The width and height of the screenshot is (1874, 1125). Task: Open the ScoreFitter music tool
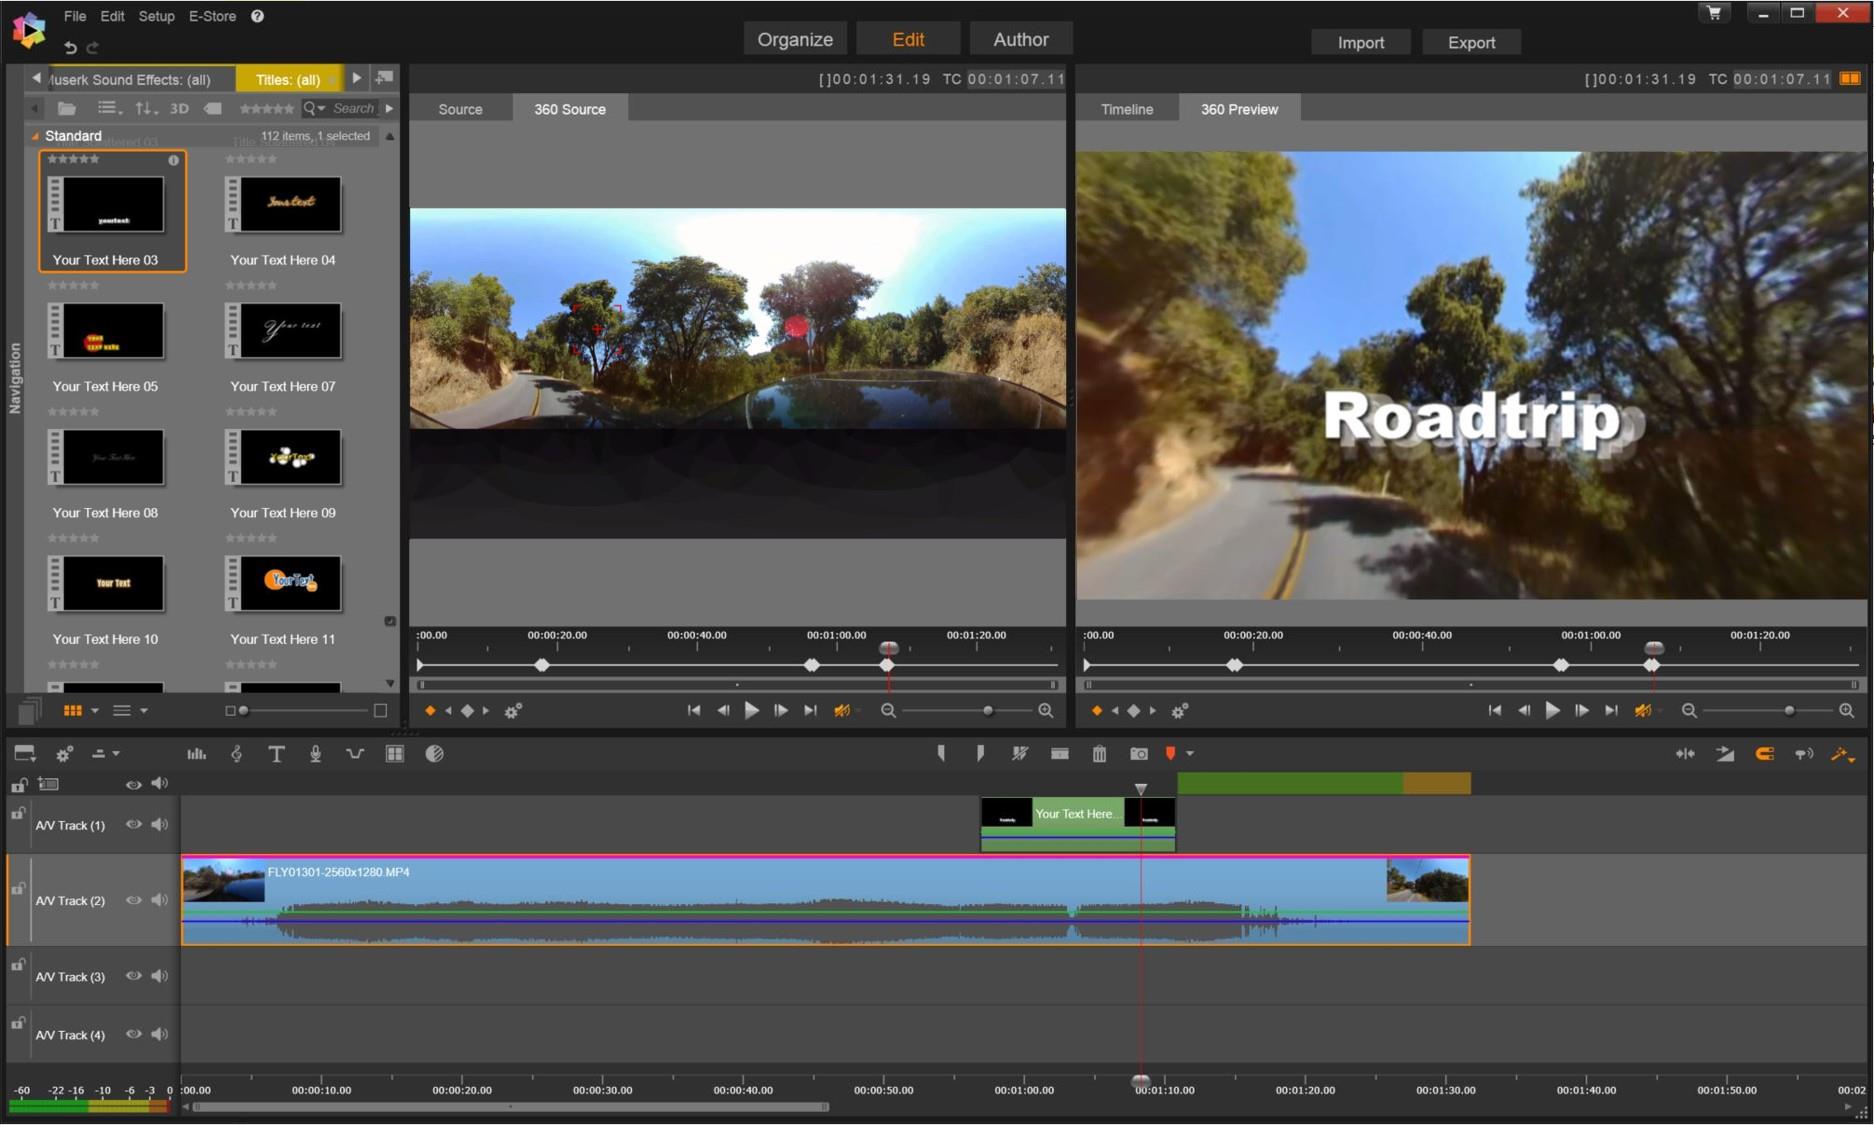(237, 754)
